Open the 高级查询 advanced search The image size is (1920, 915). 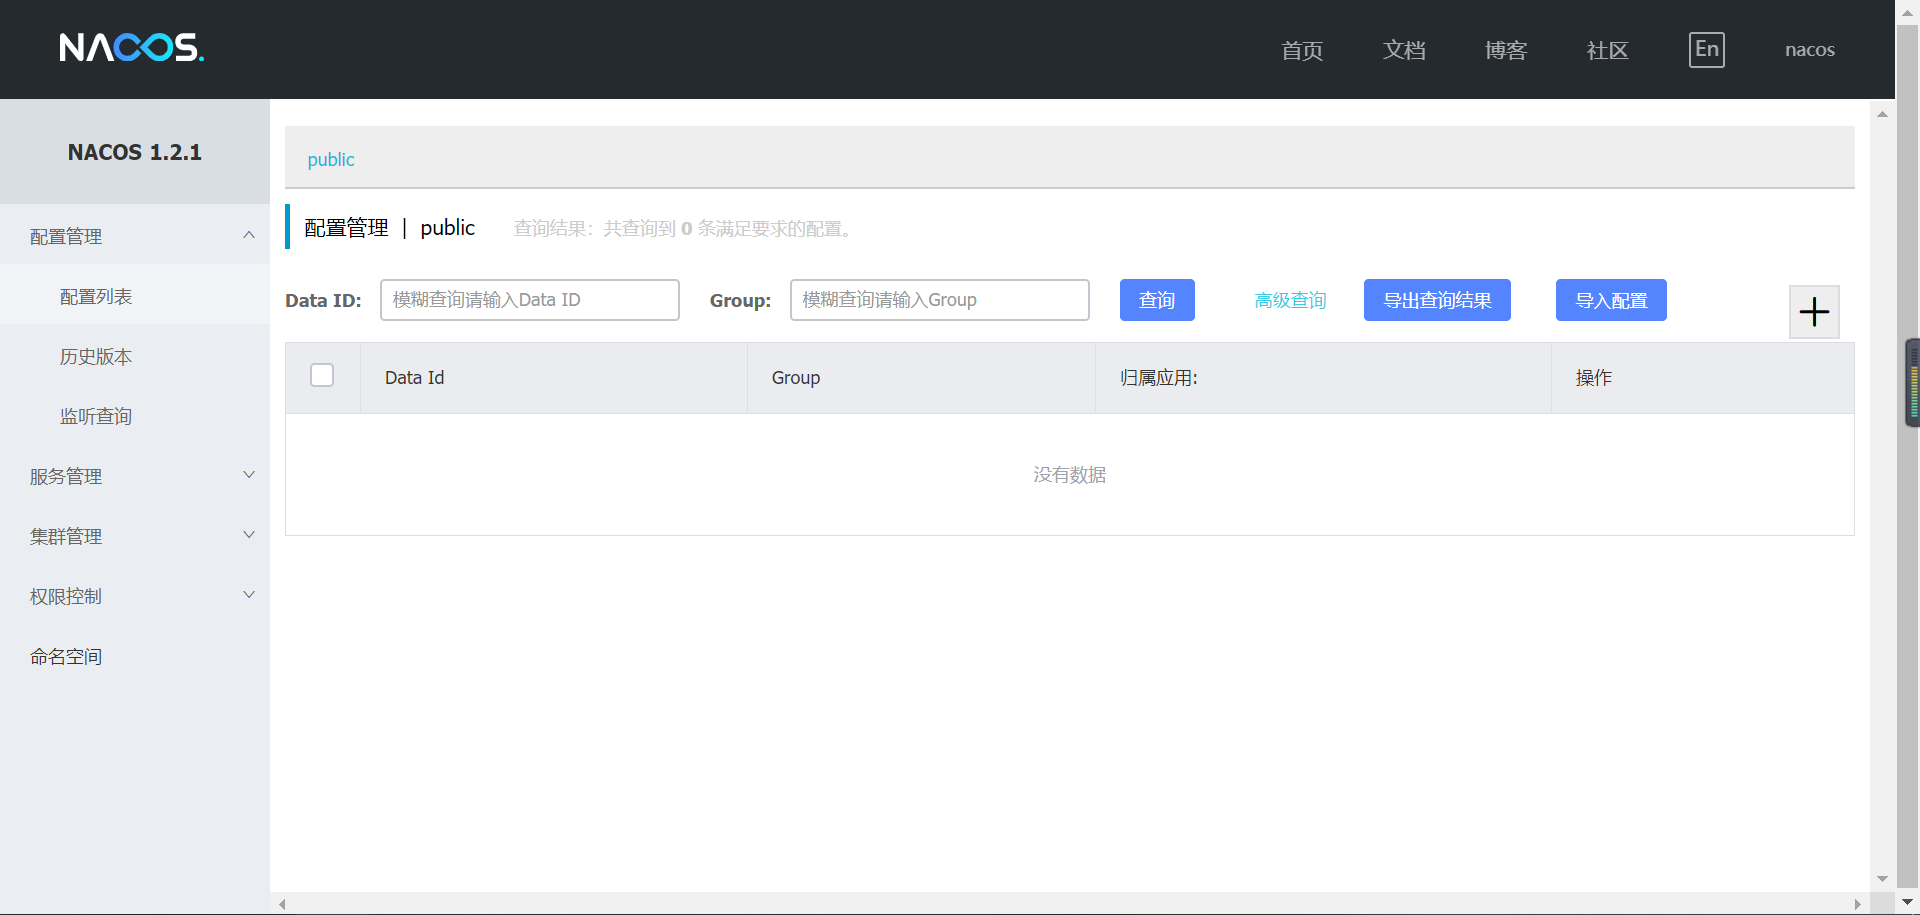[x=1290, y=299]
